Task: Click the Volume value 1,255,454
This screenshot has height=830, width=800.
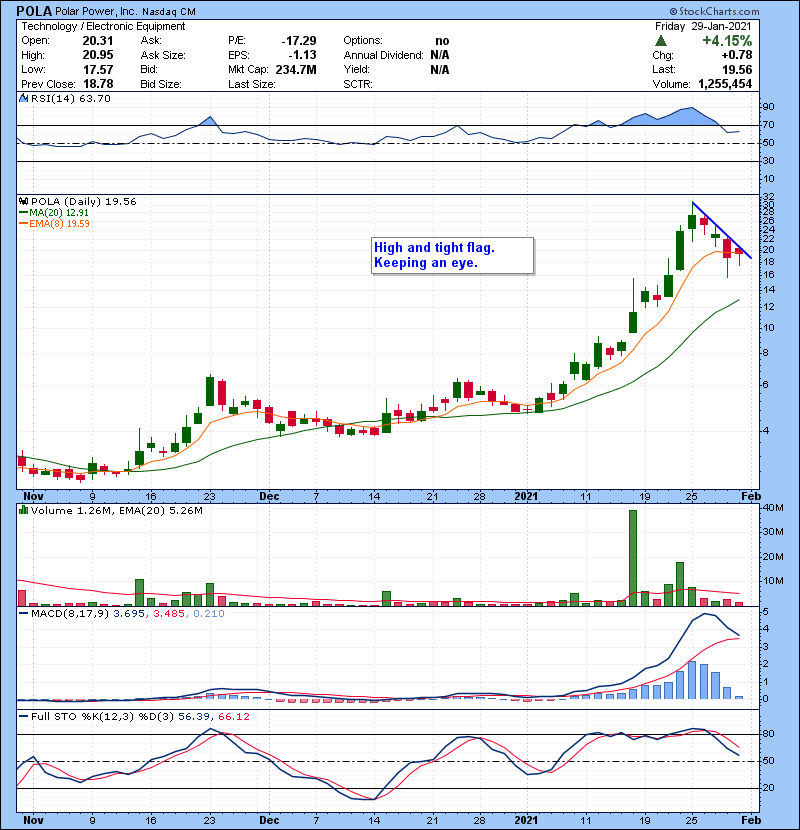Action: pyautogui.click(x=725, y=84)
